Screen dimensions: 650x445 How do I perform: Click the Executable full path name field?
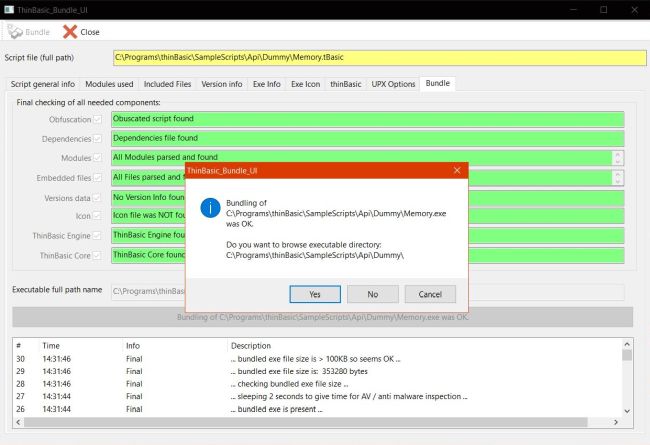(x=367, y=292)
